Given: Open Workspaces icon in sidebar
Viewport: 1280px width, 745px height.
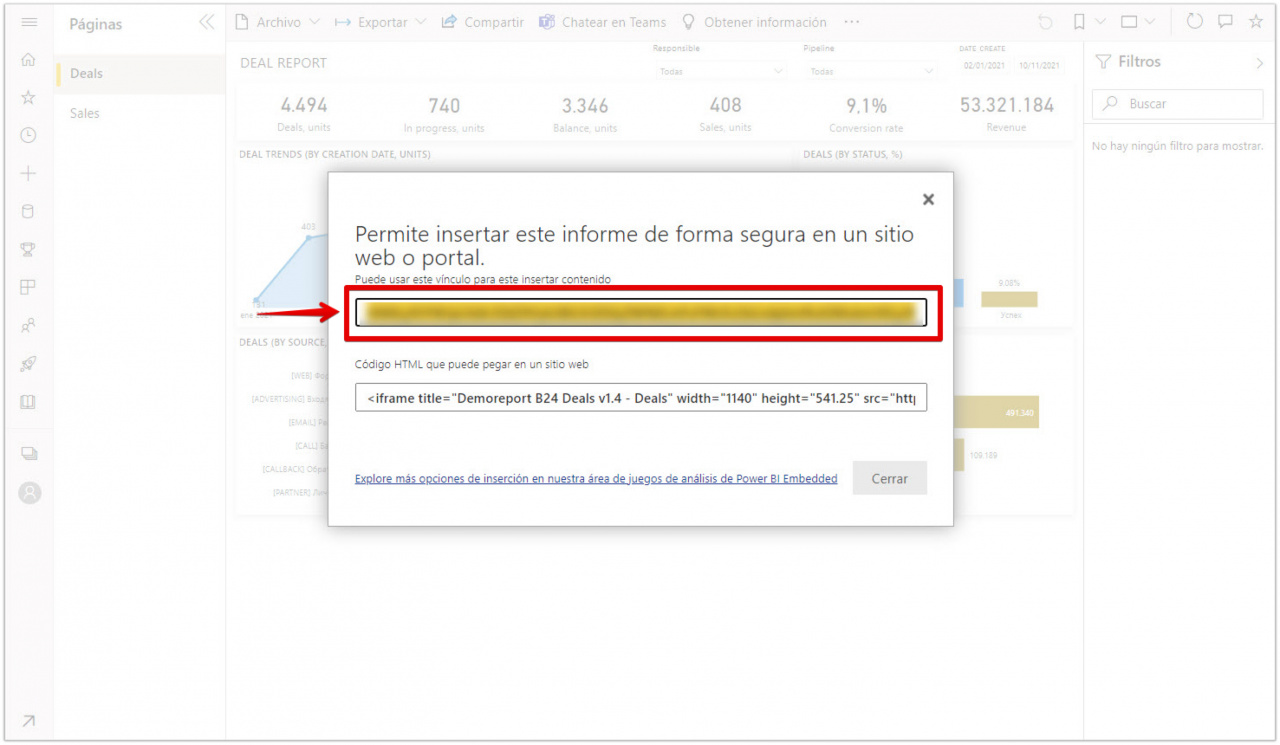Looking at the screenshot, I should 29,454.
